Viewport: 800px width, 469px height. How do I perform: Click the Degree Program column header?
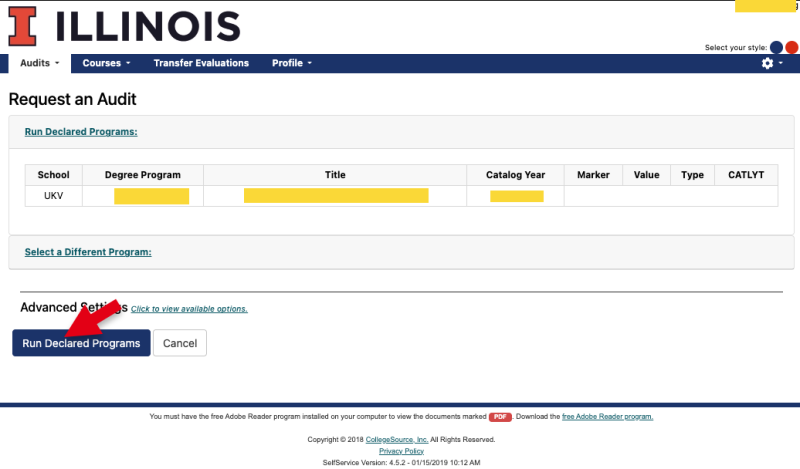point(143,175)
